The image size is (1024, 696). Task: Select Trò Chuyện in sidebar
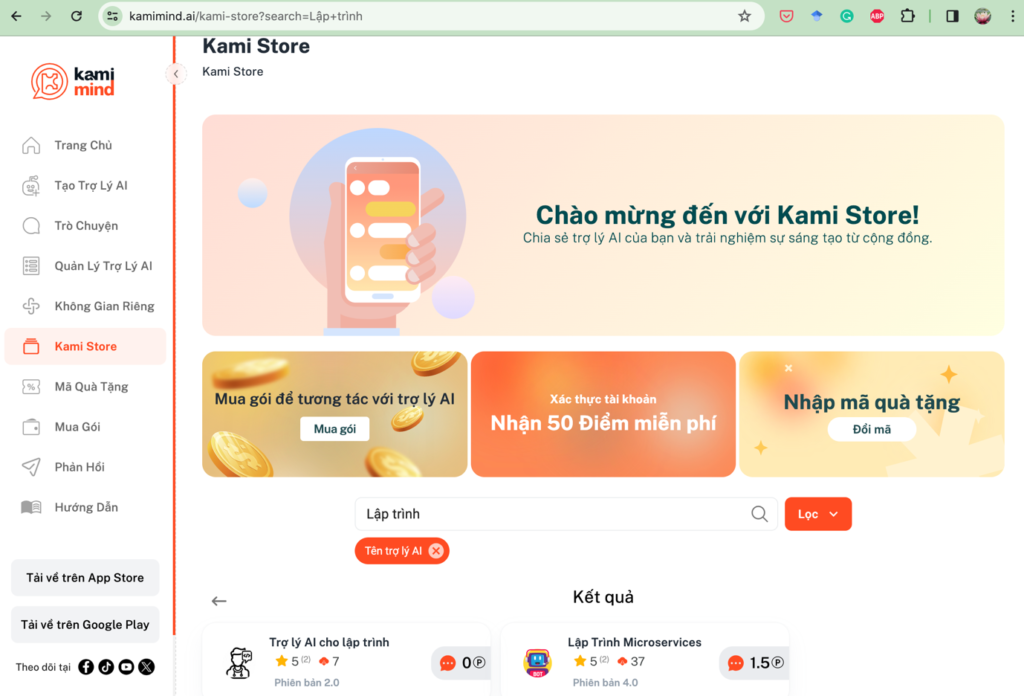[85, 226]
